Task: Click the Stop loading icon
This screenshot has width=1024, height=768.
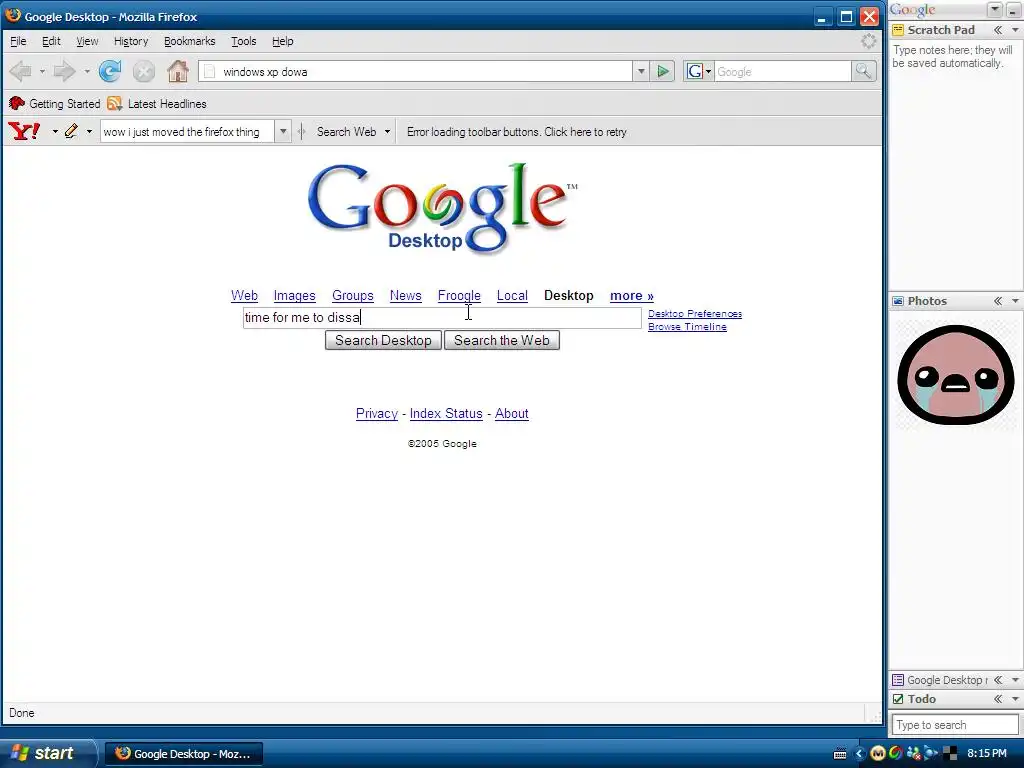Action: coord(144,71)
